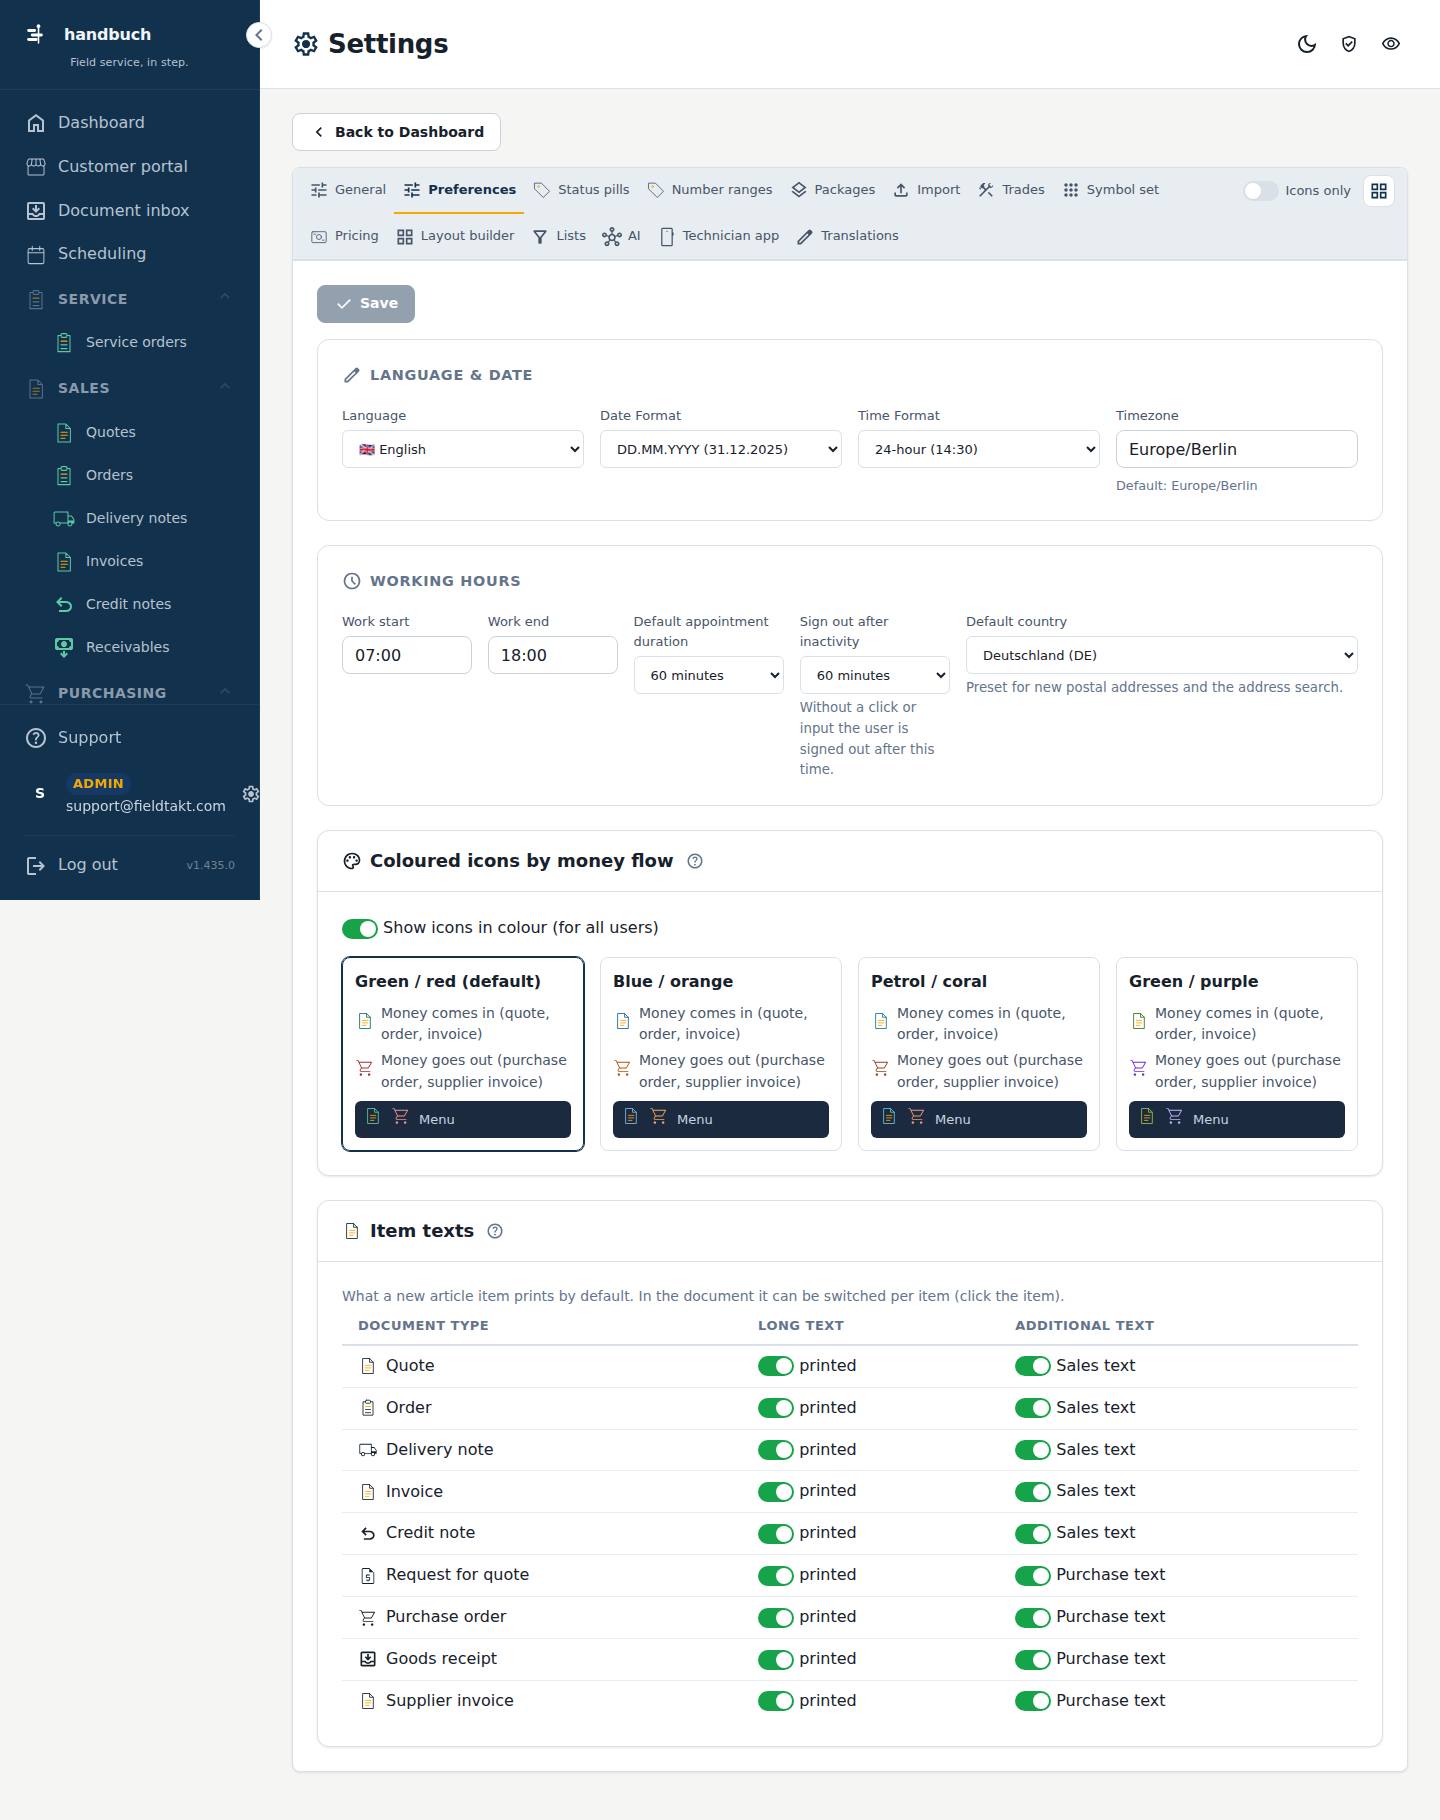
Task: Open user settings gear next to support email
Action: click(251, 794)
